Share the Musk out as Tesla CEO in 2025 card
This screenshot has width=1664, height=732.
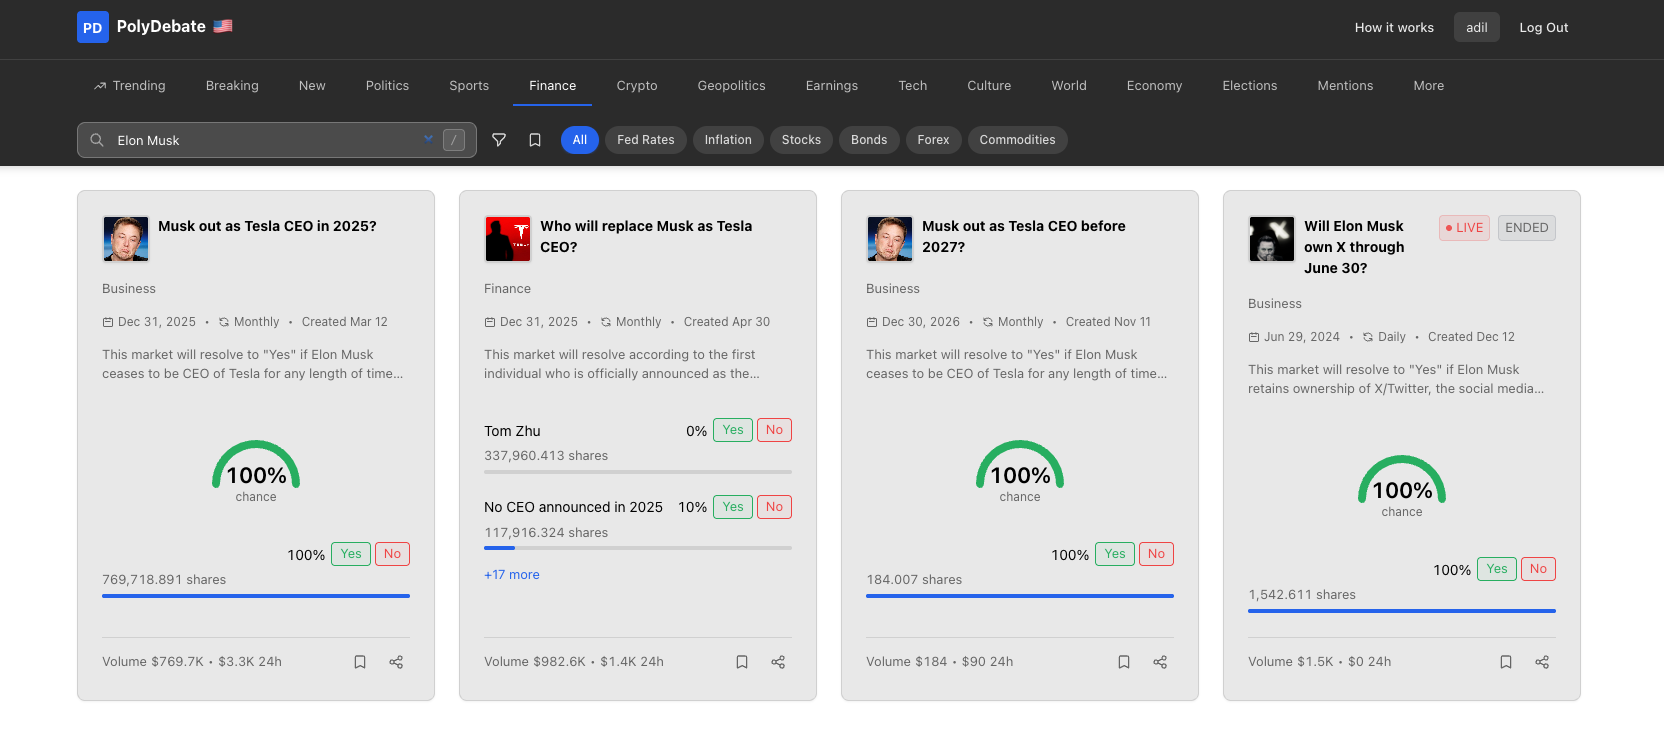(x=396, y=662)
